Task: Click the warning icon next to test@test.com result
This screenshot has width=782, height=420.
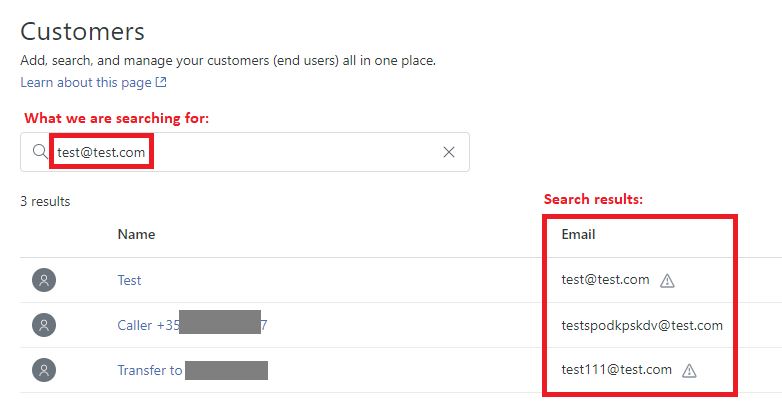Action: point(667,281)
